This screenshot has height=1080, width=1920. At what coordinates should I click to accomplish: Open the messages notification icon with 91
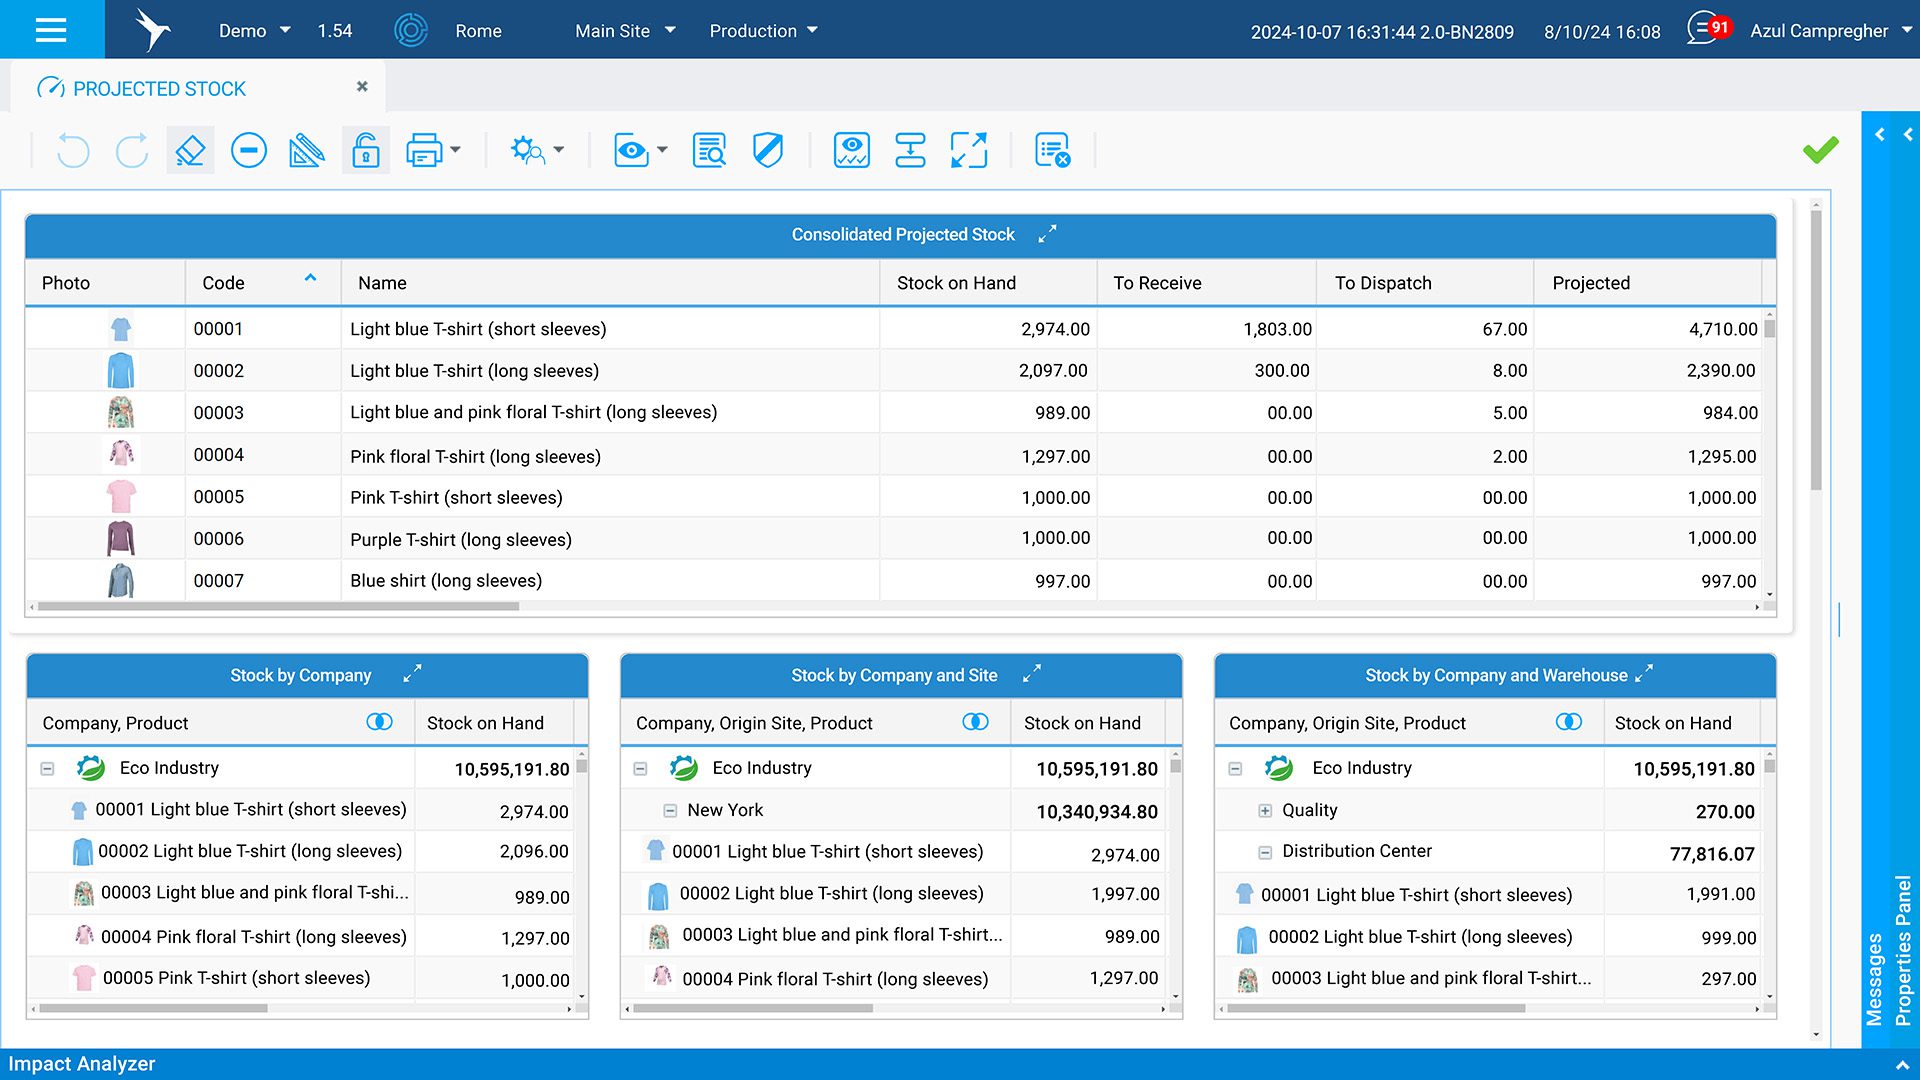(x=1707, y=29)
